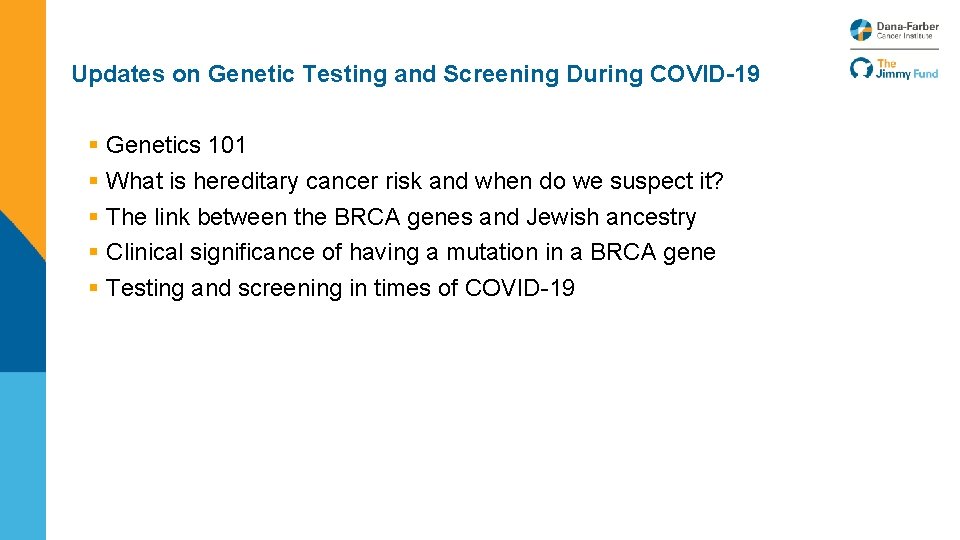Click the bullet marker before Jewish ancestry line
The width and height of the screenshot is (960, 540).
(93, 217)
